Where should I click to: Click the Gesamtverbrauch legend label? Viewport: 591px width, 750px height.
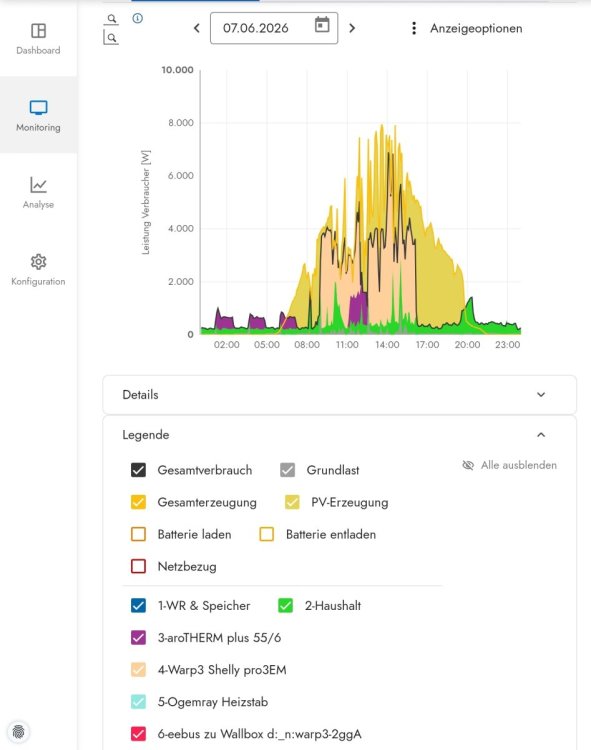205,470
